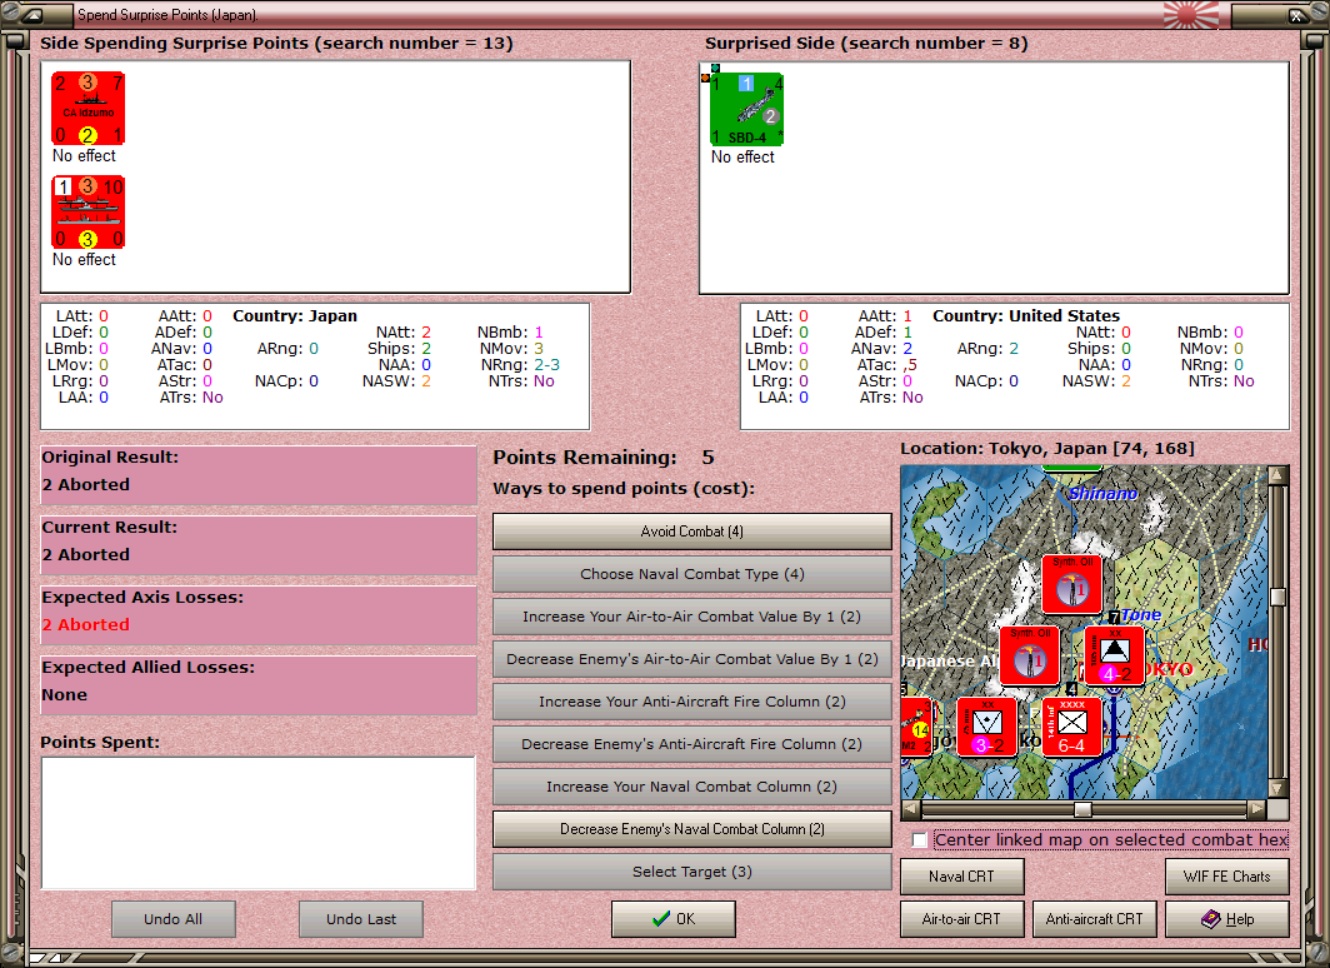Click the map vertical scrollbar thumb

coord(1277,597)
